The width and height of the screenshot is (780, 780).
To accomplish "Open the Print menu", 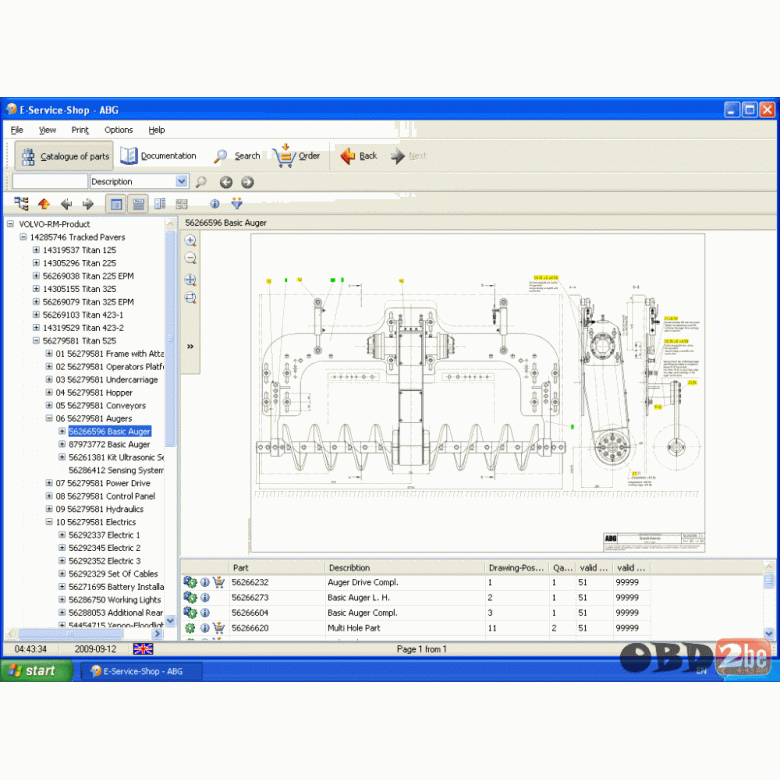I will [80, 130].
